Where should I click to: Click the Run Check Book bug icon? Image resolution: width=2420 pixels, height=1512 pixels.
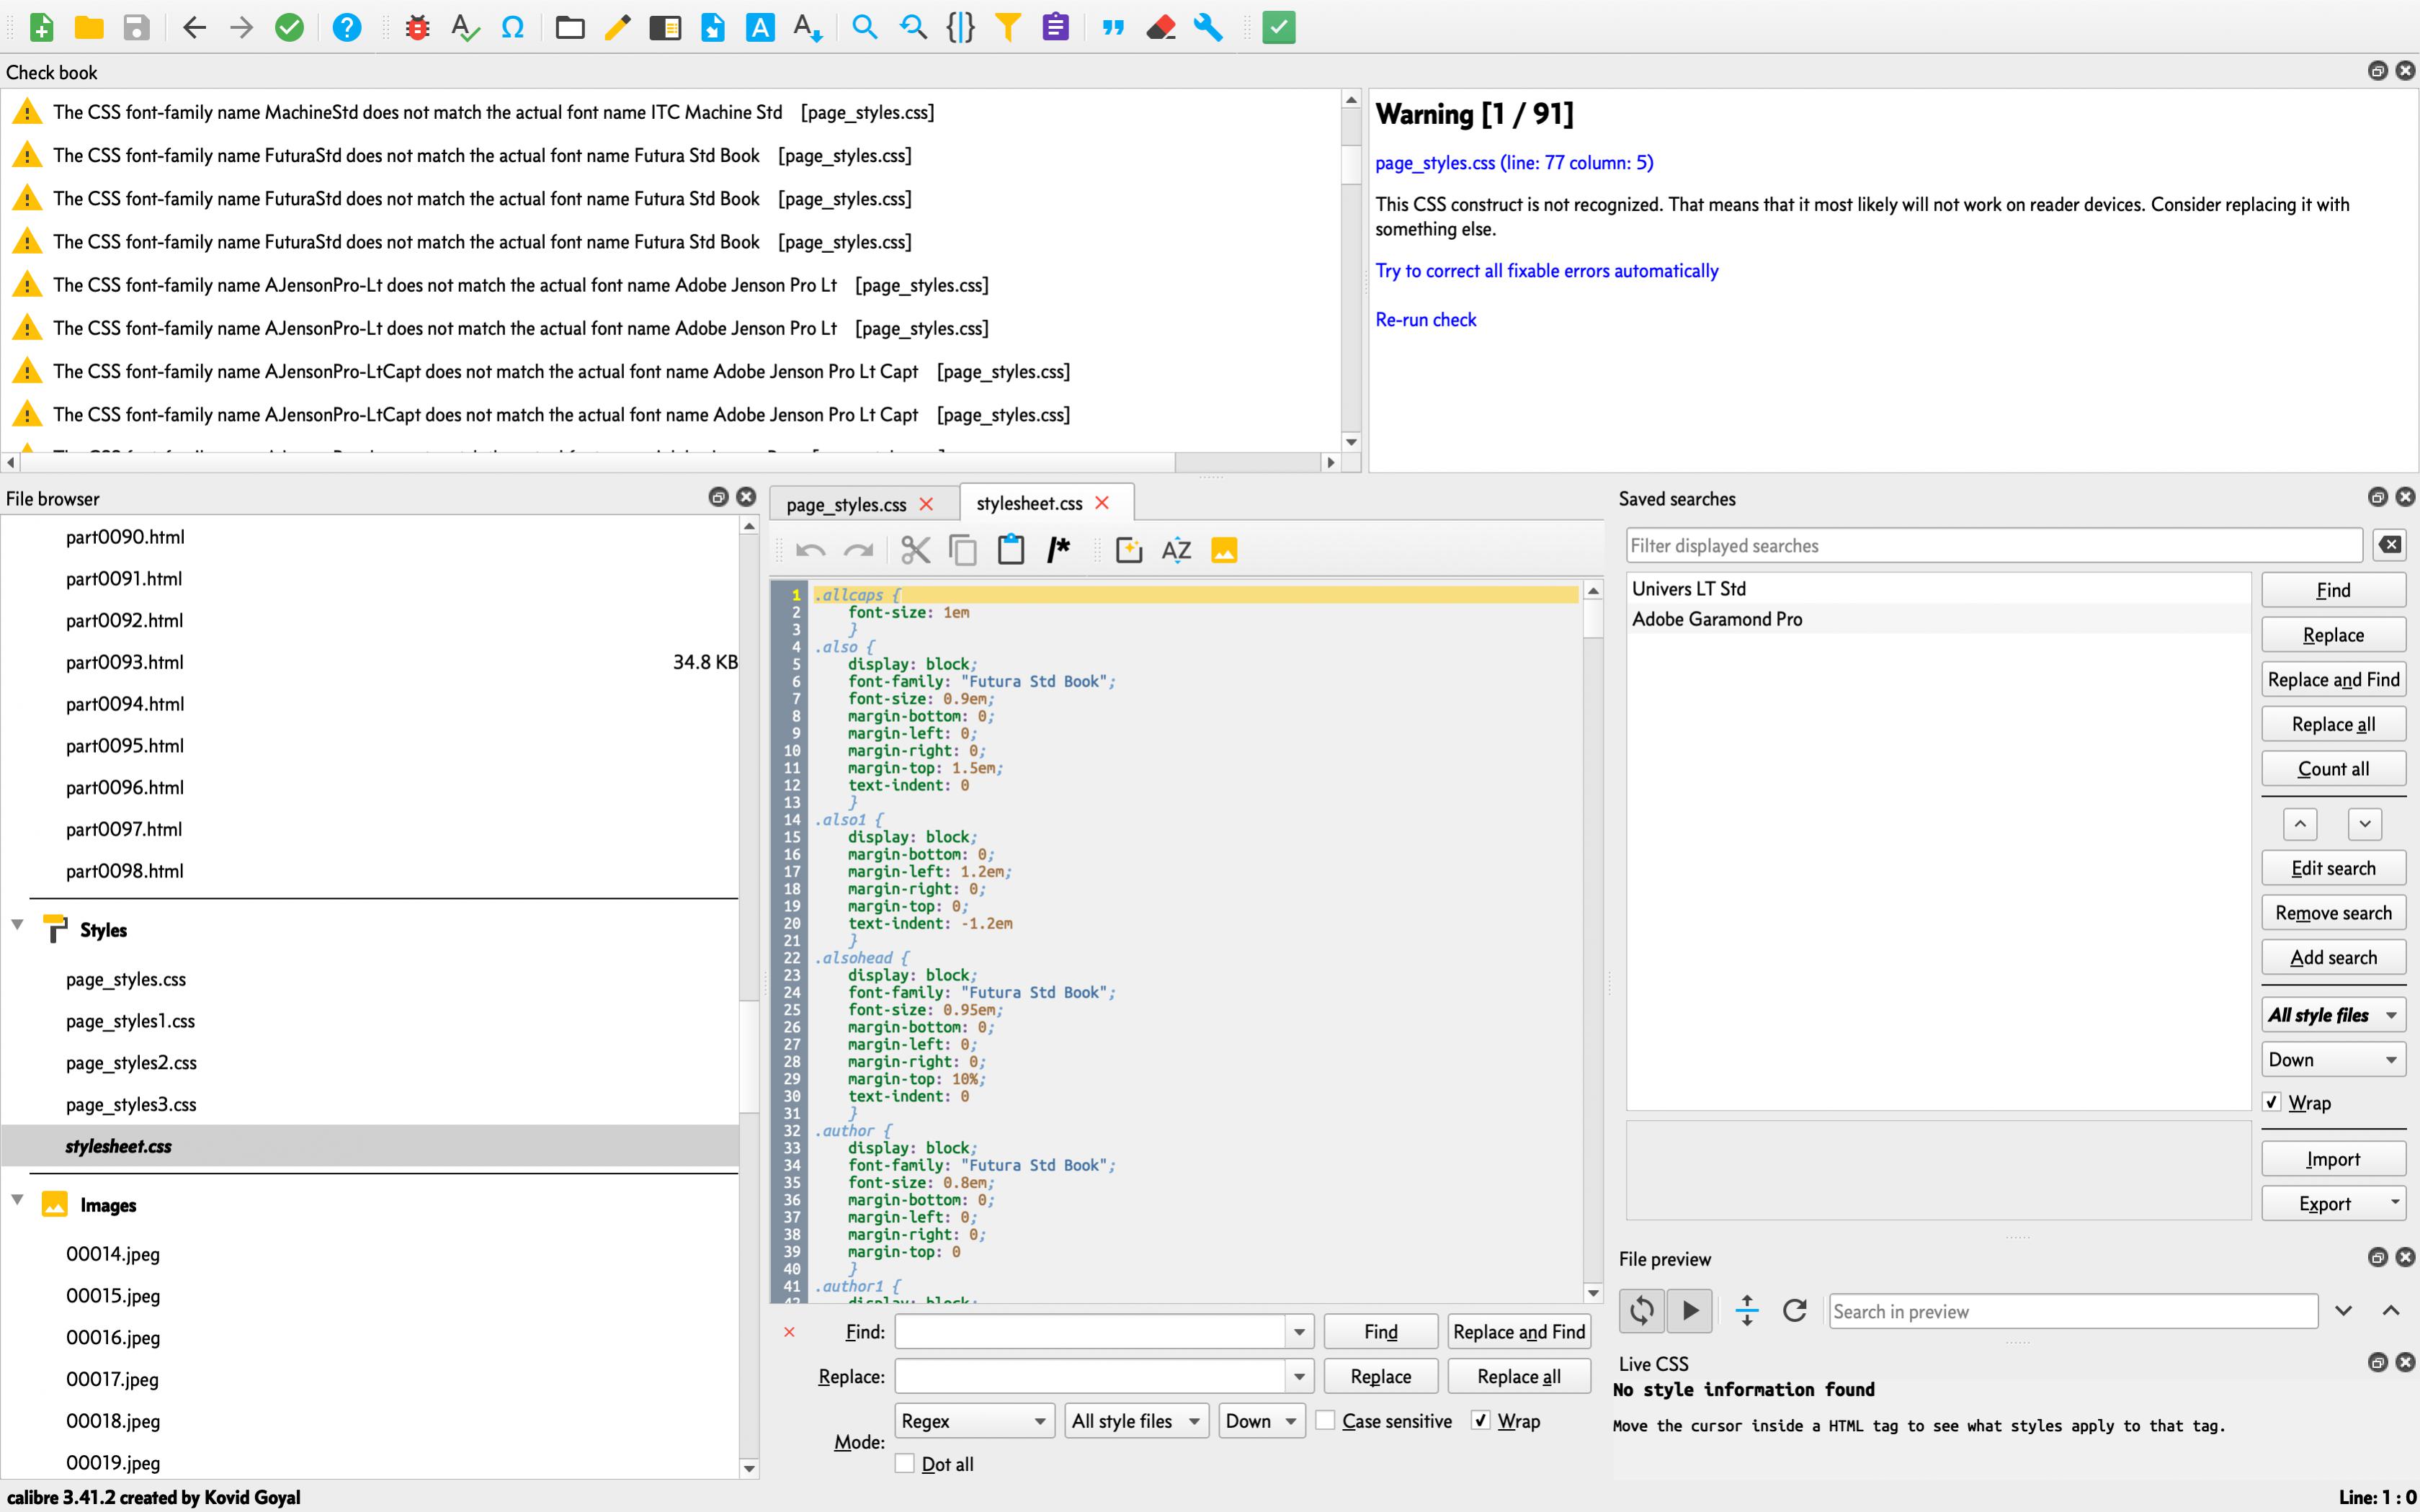coord(417,27)
